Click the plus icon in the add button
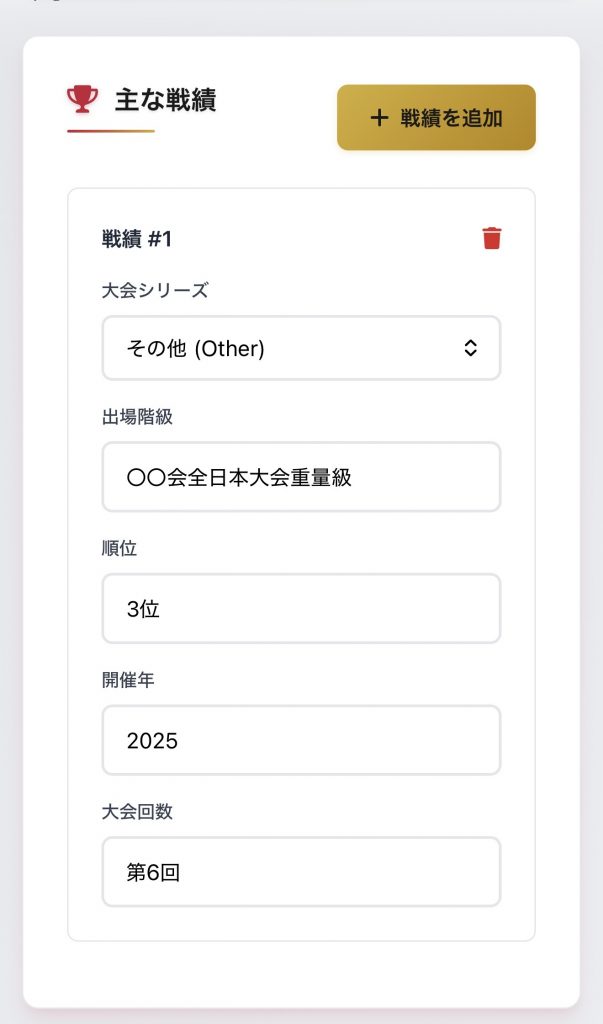 [379, 118]
